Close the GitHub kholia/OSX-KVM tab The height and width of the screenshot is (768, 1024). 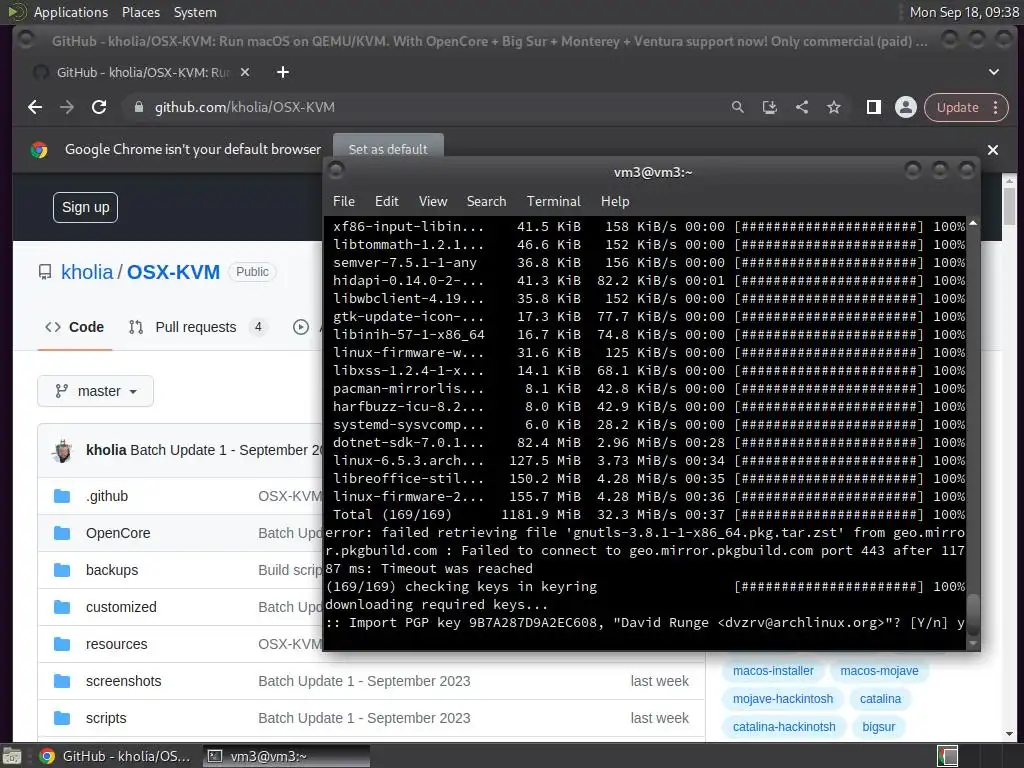click(245, 72)
